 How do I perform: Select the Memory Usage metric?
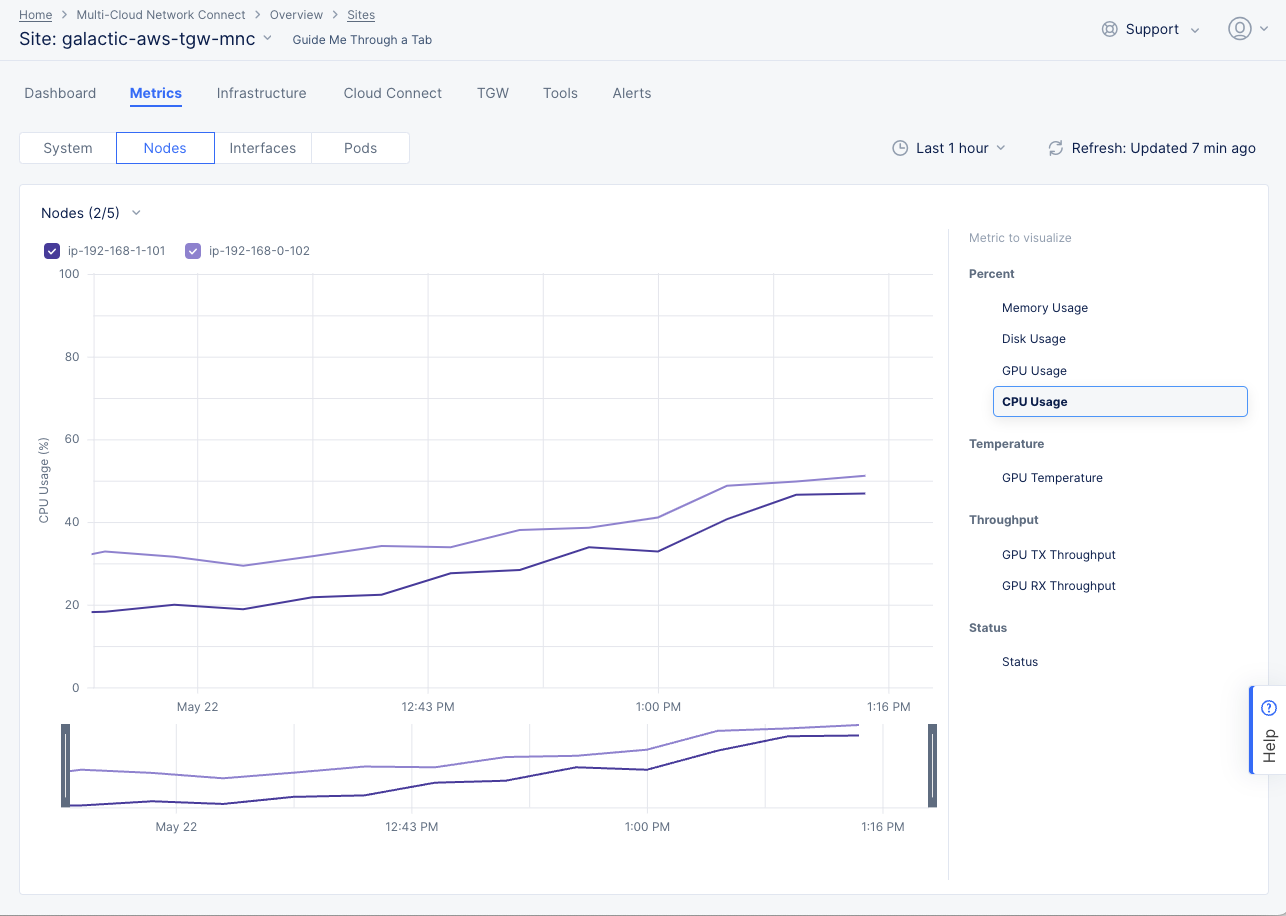point(1044,307)
